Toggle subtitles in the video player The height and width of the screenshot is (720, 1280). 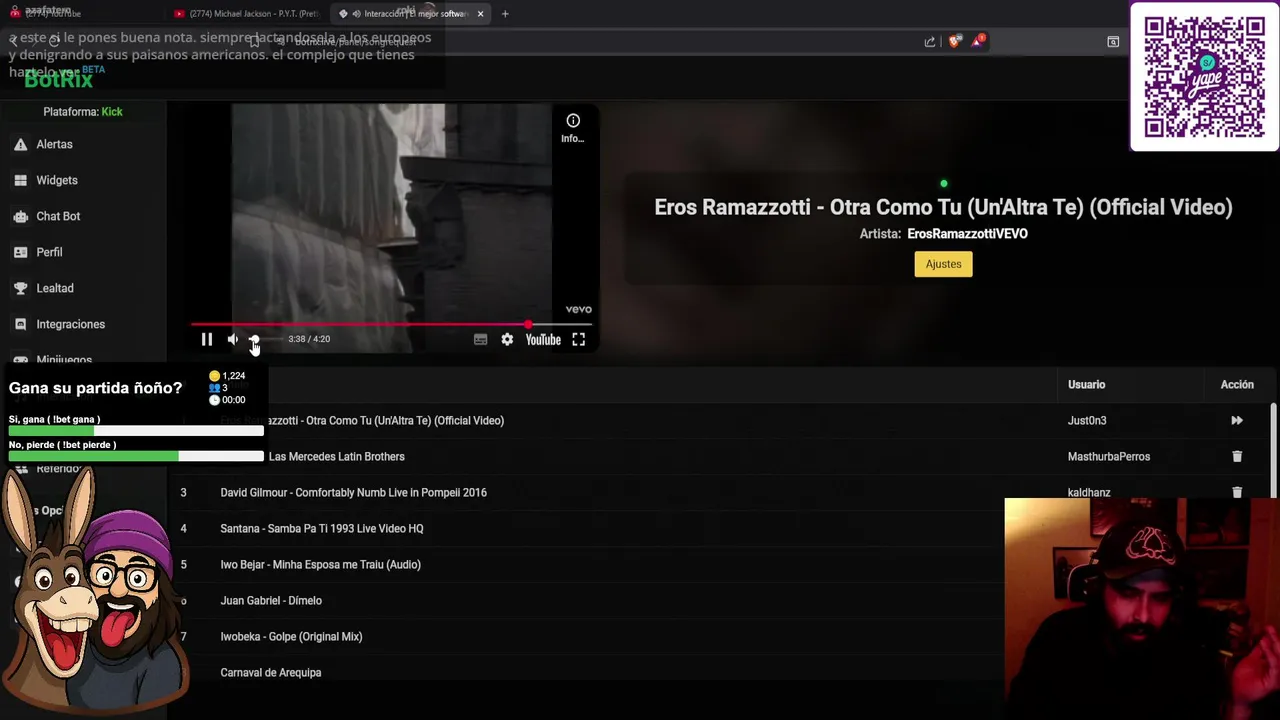[480, 340]
